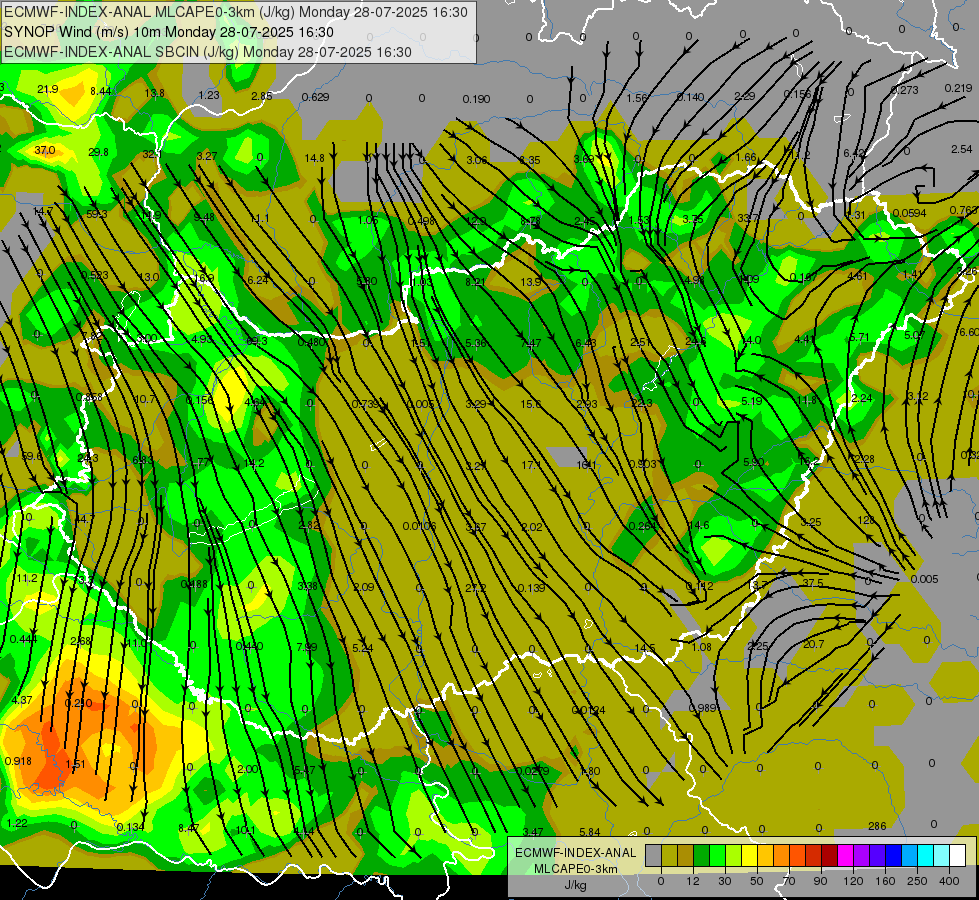Click the map value '0.629'

(x=315, y=97)
